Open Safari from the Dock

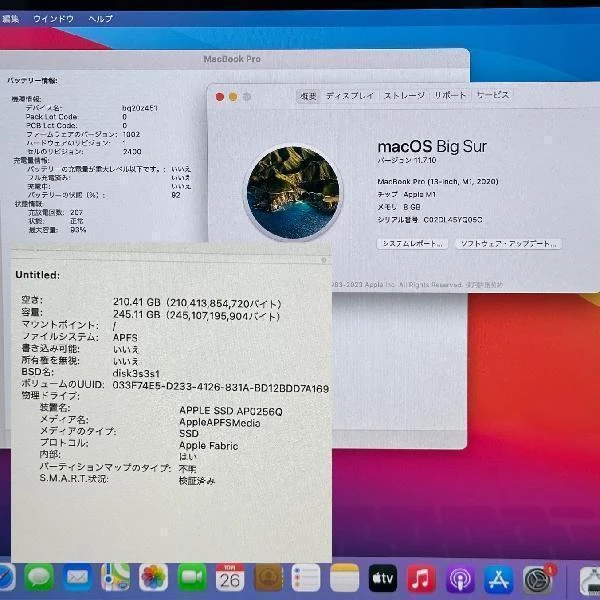6,577
